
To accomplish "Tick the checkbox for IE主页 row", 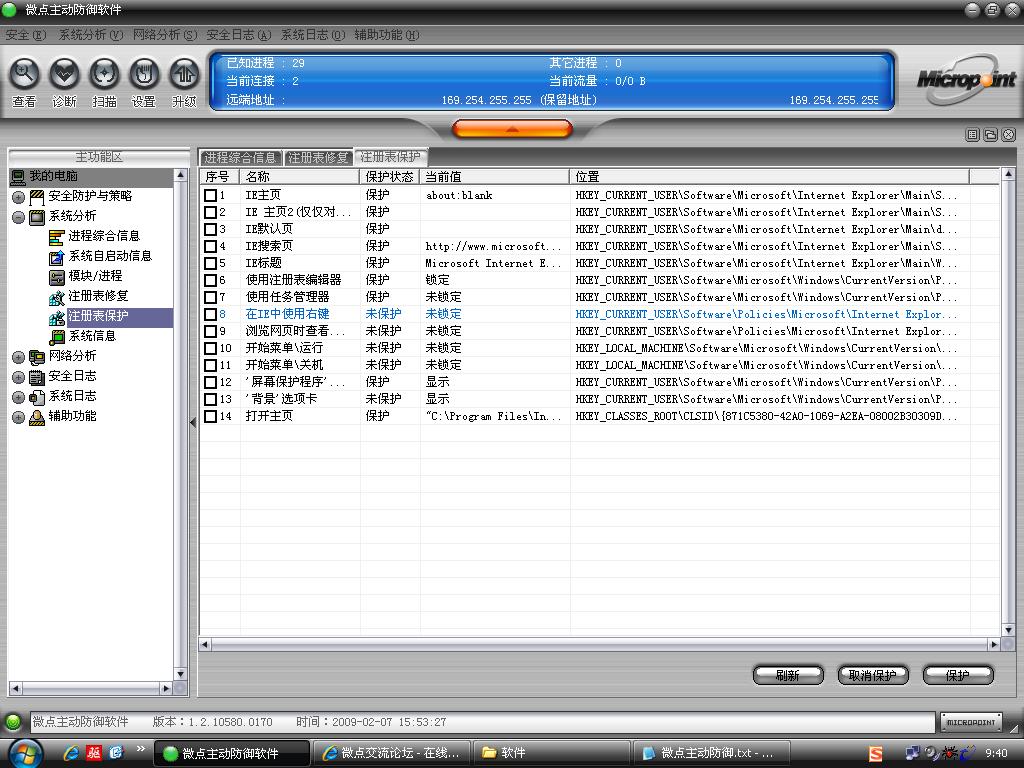I will coord(210,195).
